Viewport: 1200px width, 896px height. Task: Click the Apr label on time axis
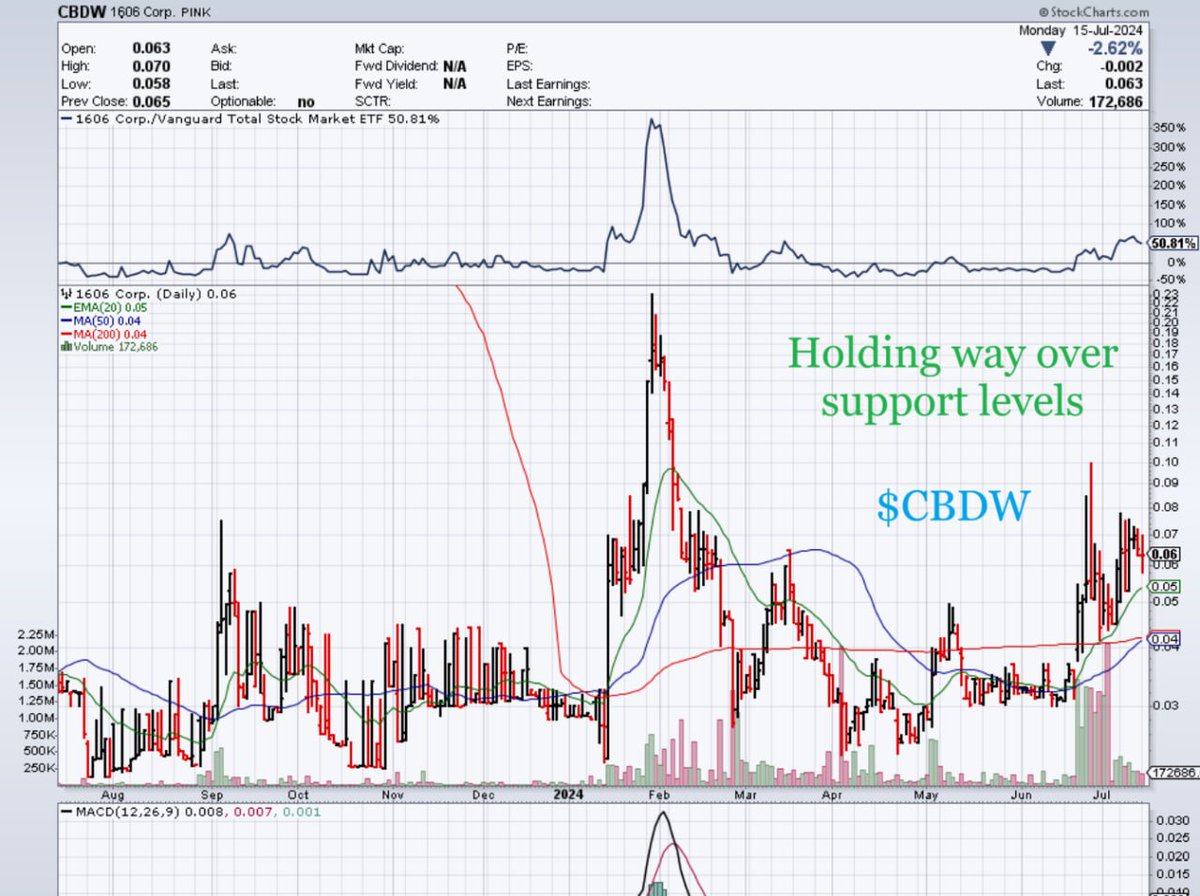tap(831, 795)
